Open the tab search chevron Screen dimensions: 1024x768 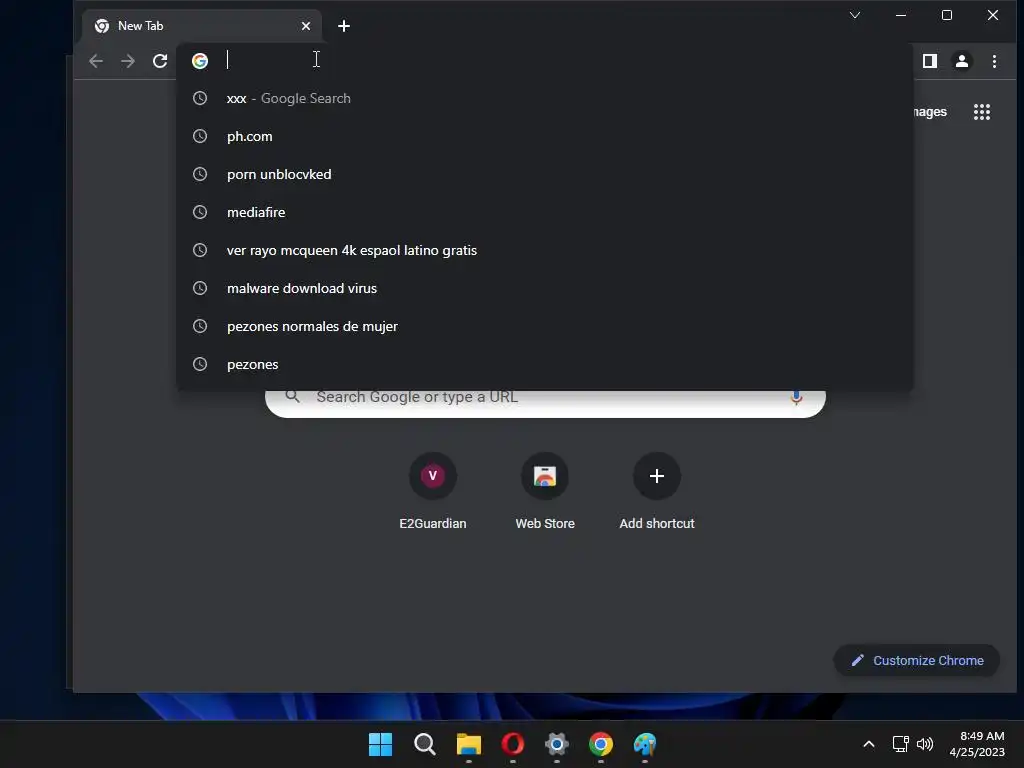tap(854, 15)
